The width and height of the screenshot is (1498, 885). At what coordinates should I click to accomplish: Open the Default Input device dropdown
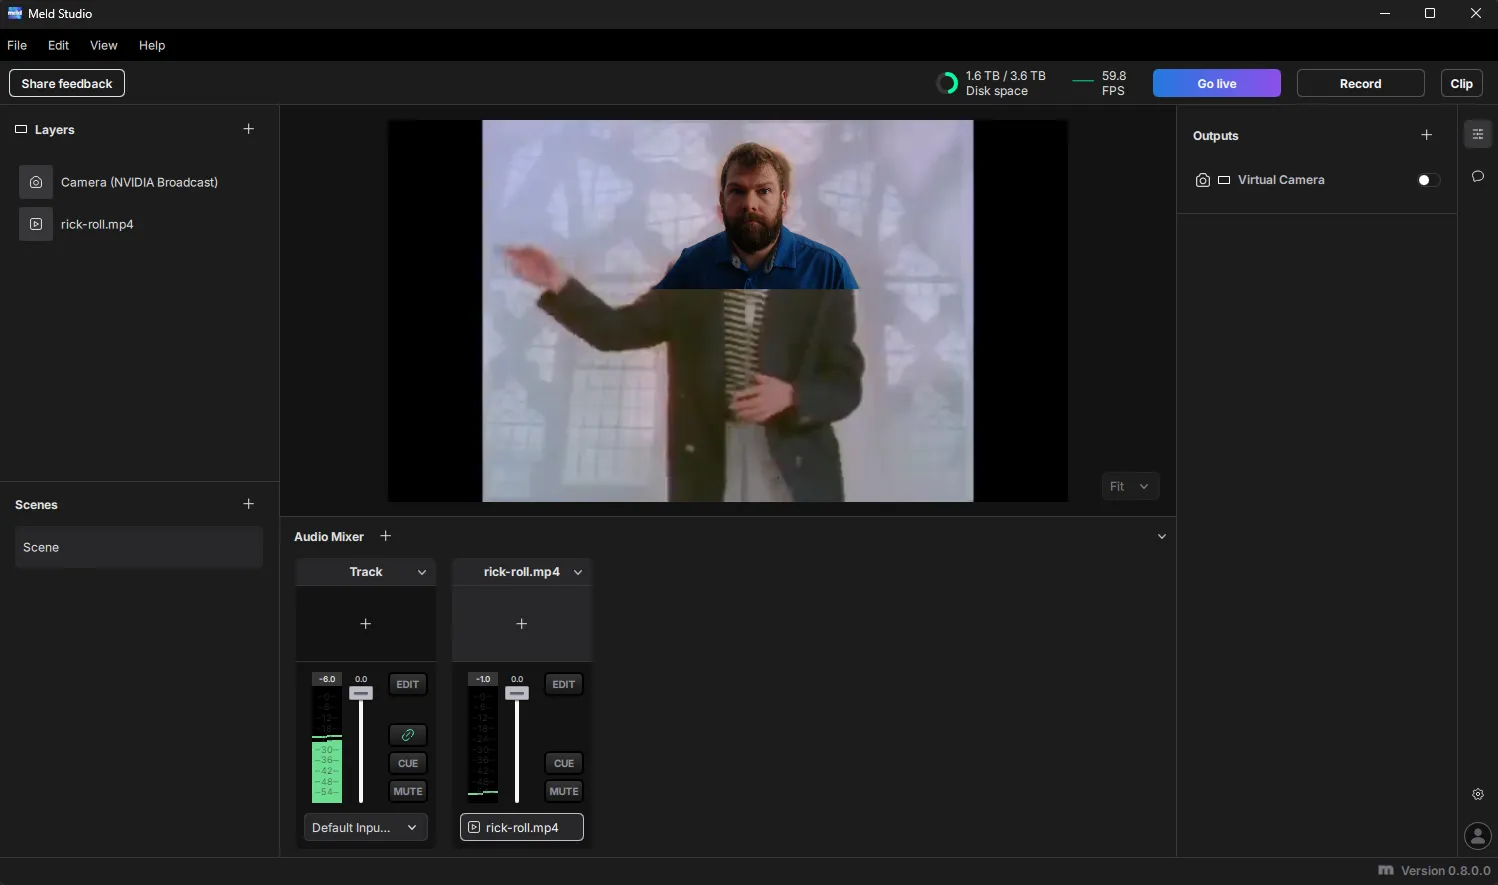tap(365, 827)
